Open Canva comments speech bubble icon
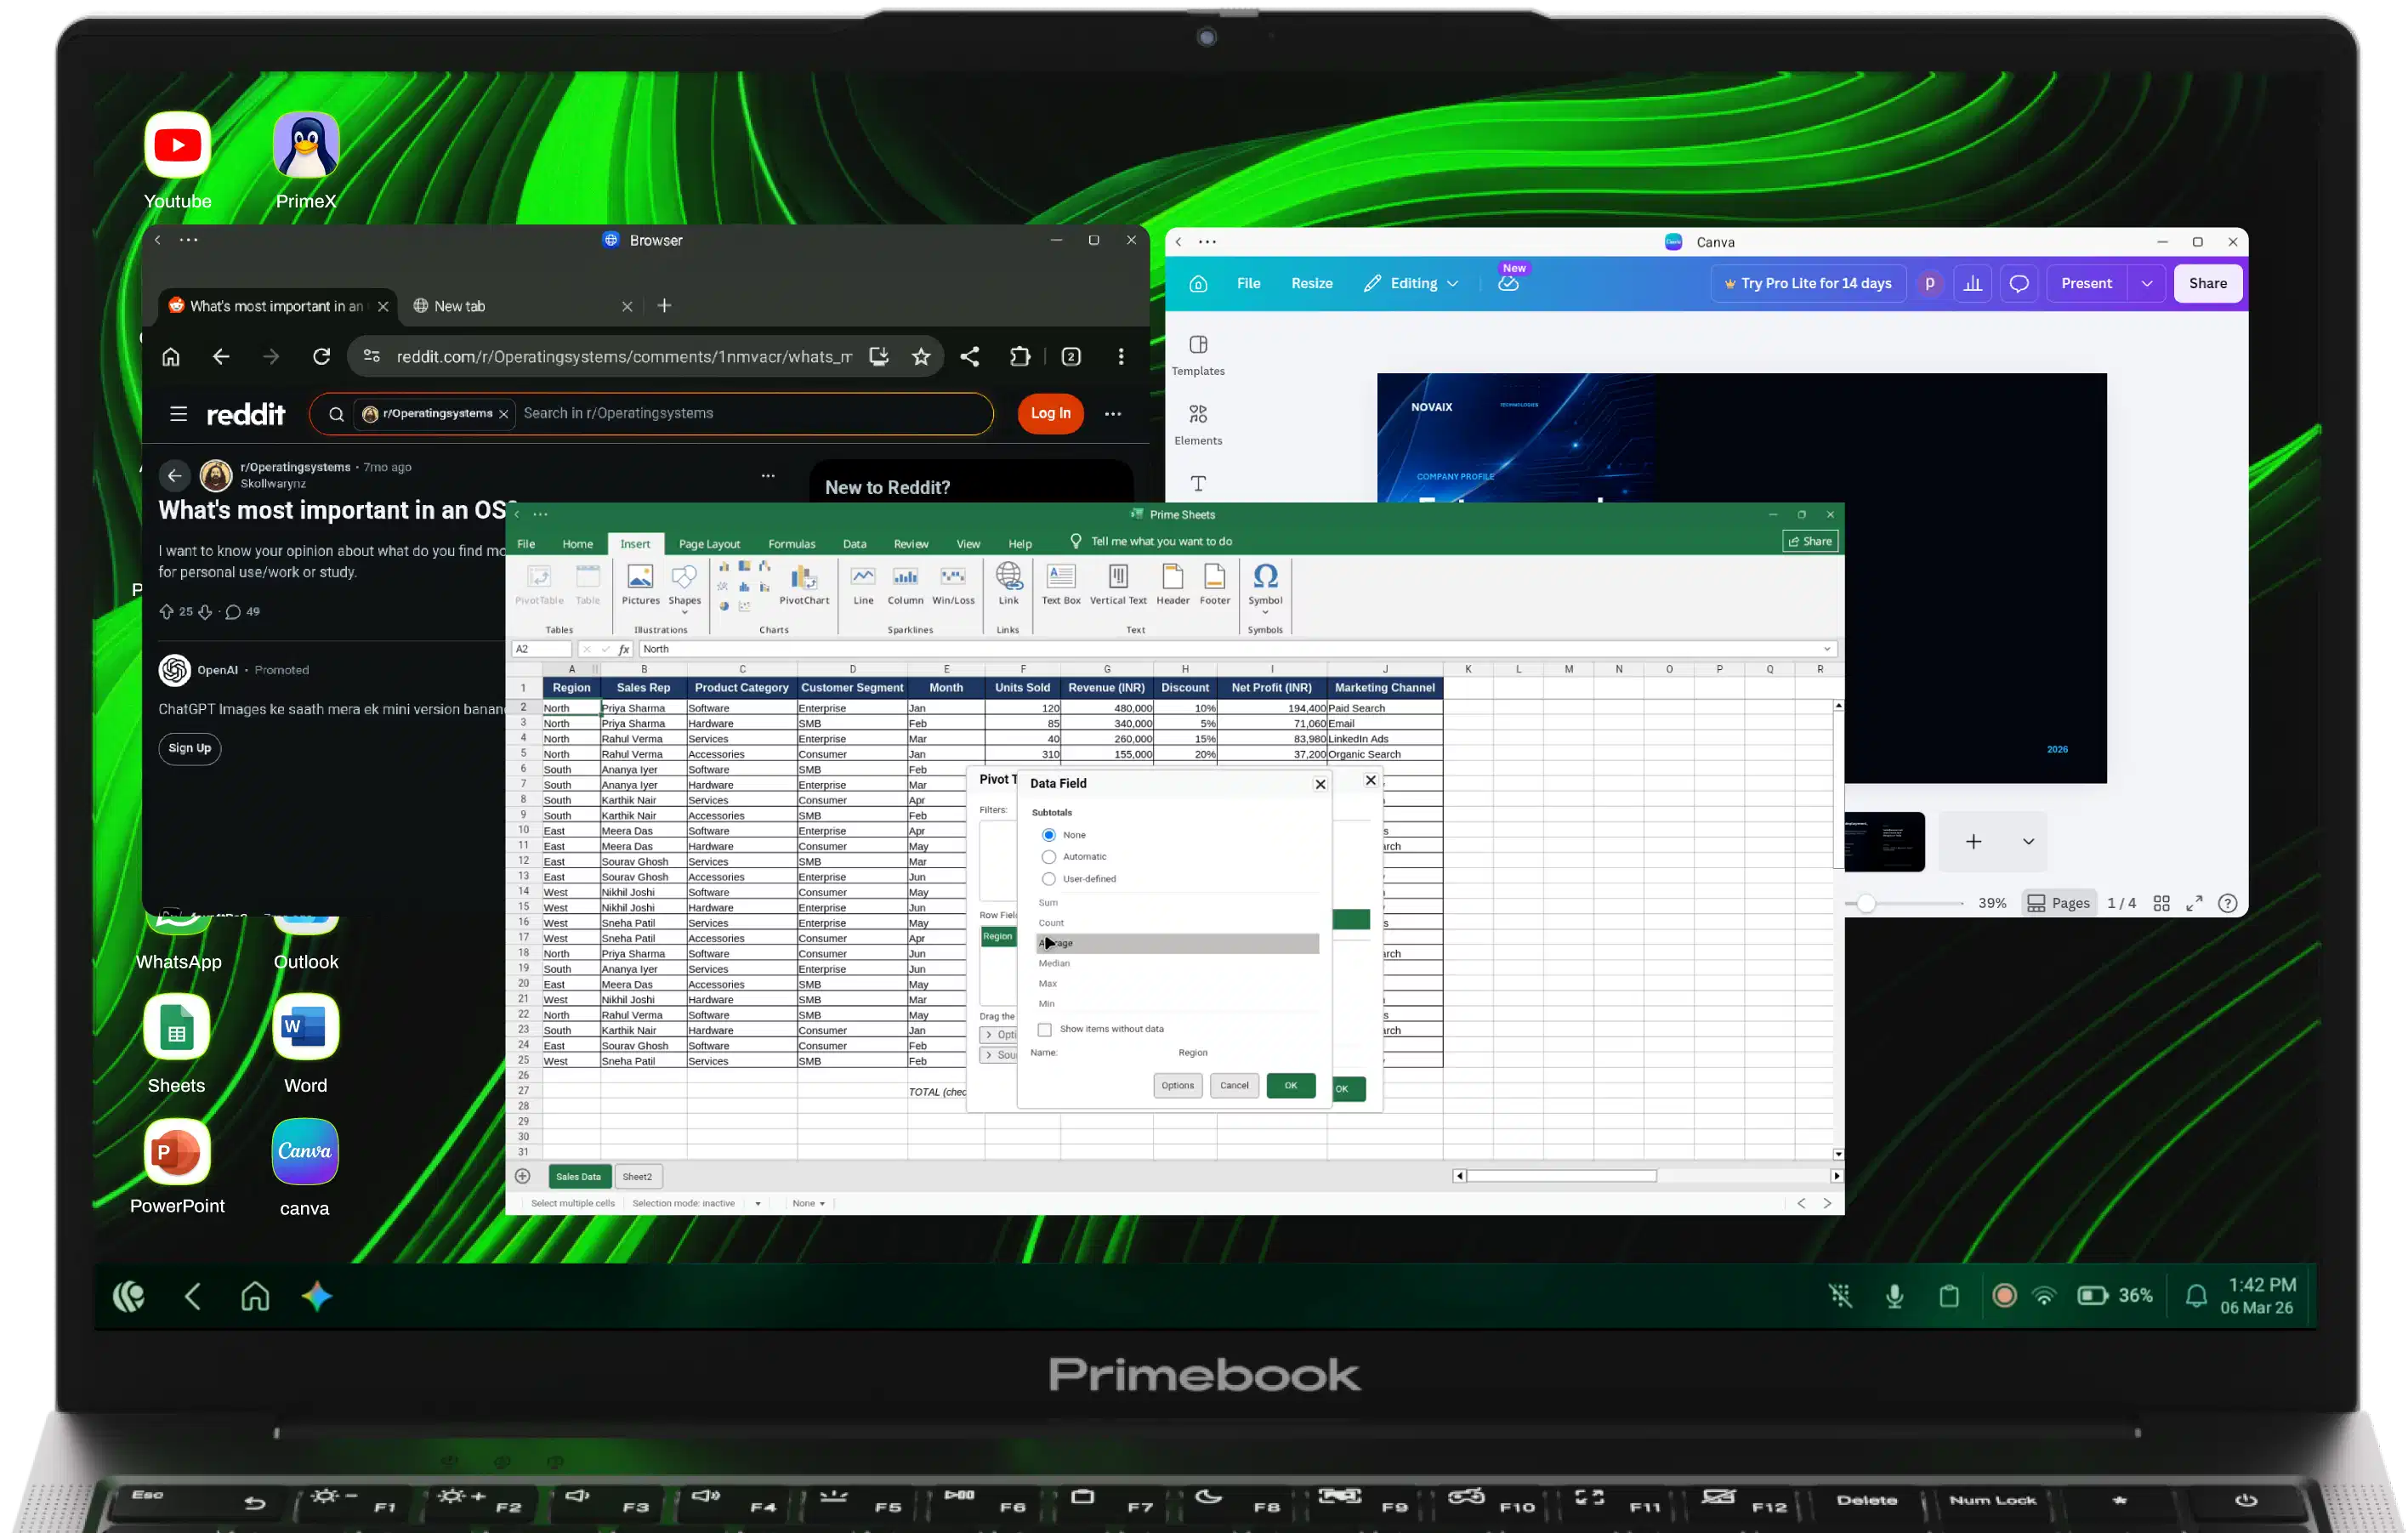 click(2019, 283)
